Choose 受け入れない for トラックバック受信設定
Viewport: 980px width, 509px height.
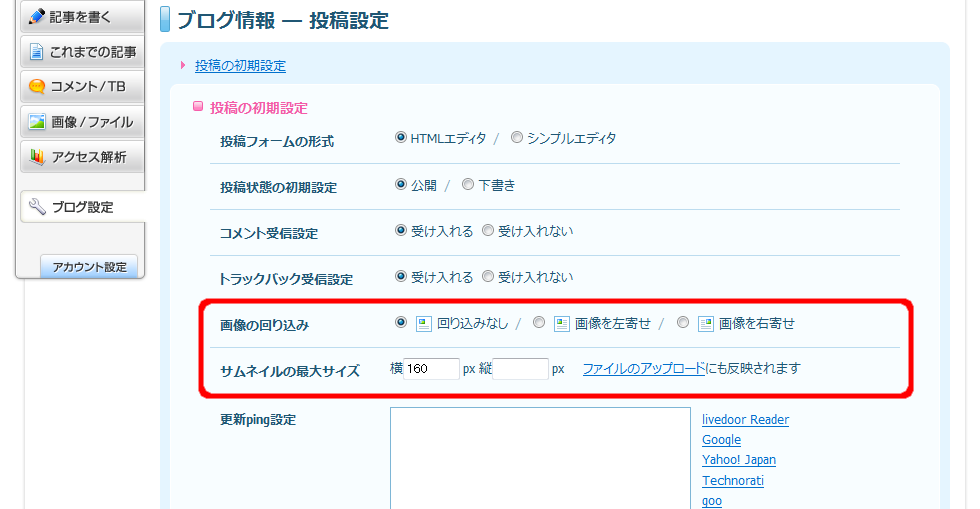(x=488, y=276)
